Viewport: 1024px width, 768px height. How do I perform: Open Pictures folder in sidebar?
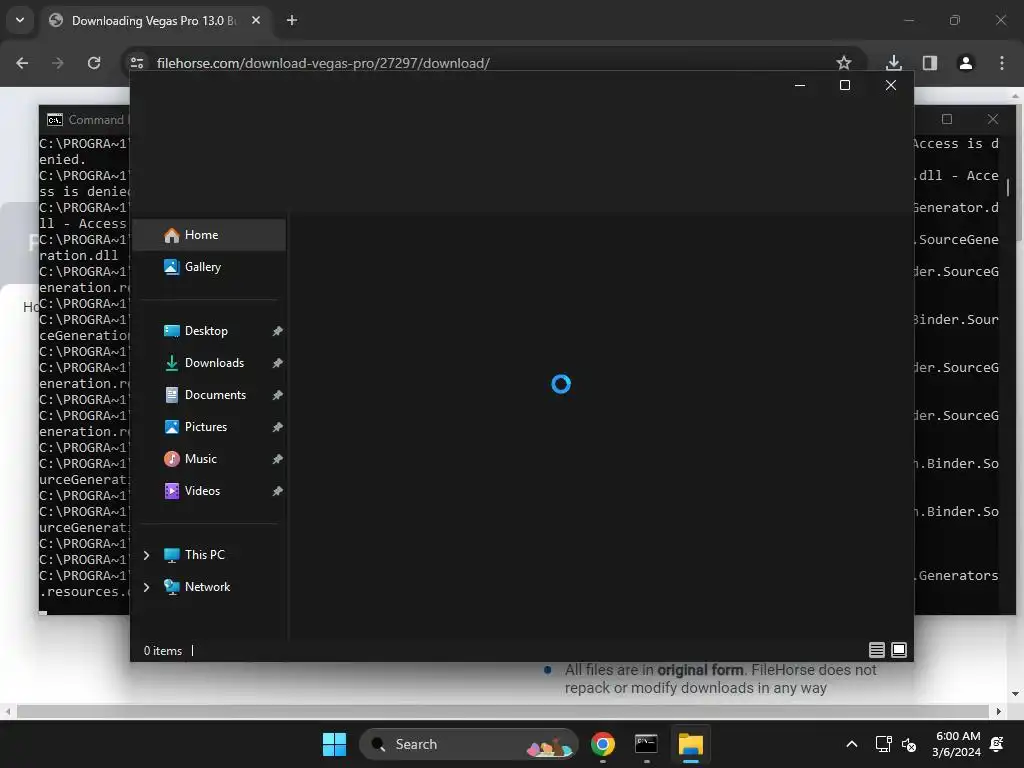coord(209,427)
